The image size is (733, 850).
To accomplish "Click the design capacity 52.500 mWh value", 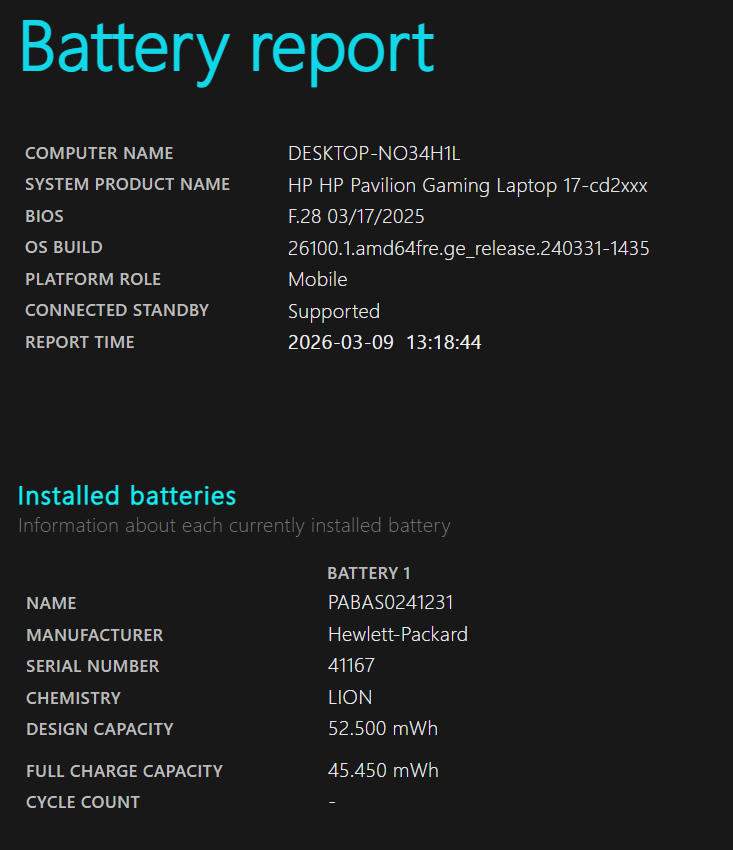I will point(383,728).
